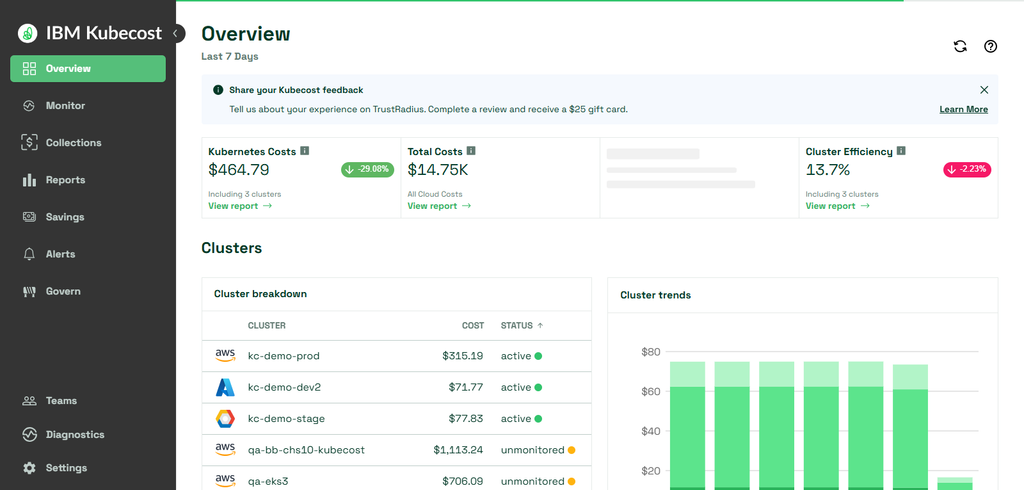Image resolution: width=1024 pixels, height=490 pixels.
Task: Click the AWS icon for qa-bb-chs10-kubecost
Action: point(225,450)
